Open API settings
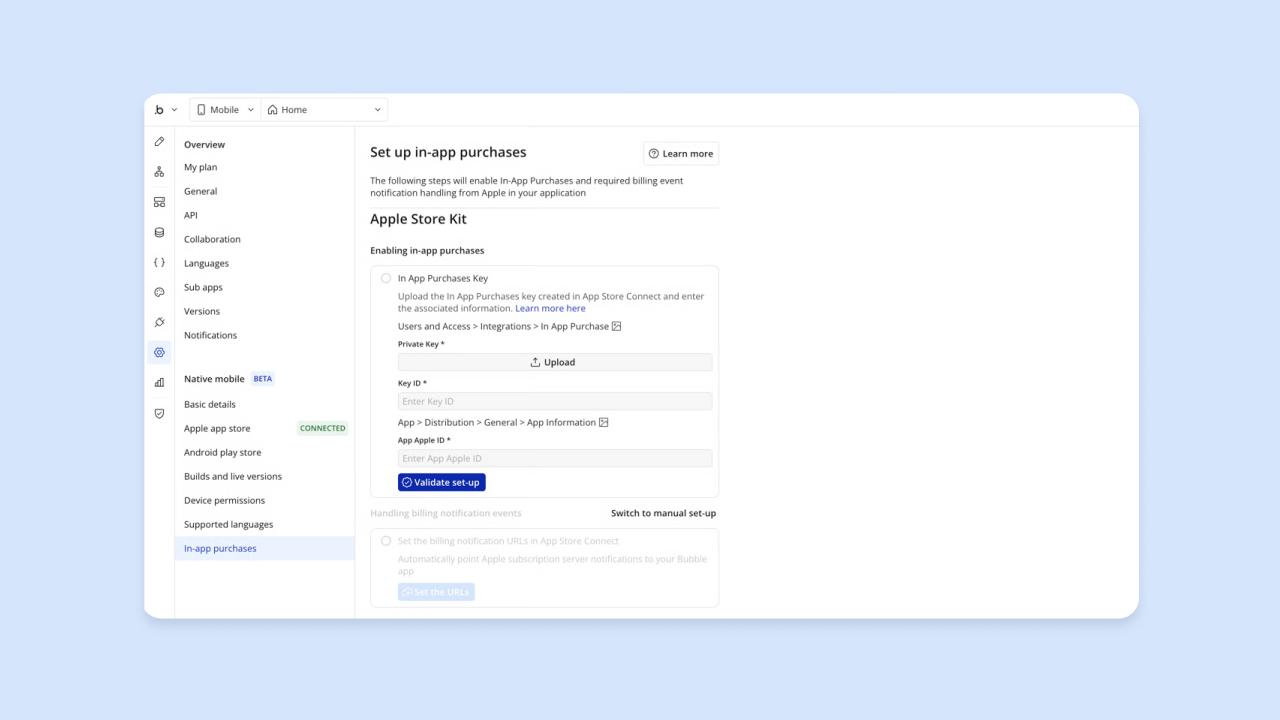The height and width of the screenshot is (720, 1280). [x=191, y=215]
